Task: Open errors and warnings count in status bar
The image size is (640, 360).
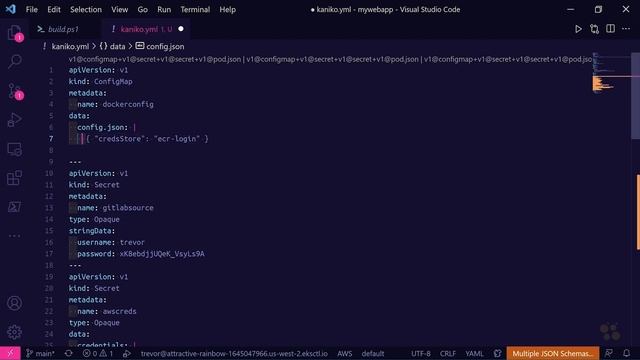Action: point(98,353)
